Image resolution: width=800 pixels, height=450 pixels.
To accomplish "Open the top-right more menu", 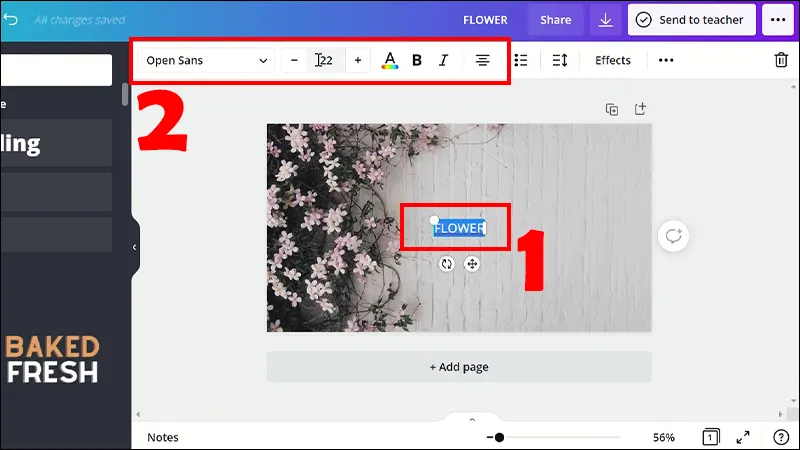I will pos(779,20).
